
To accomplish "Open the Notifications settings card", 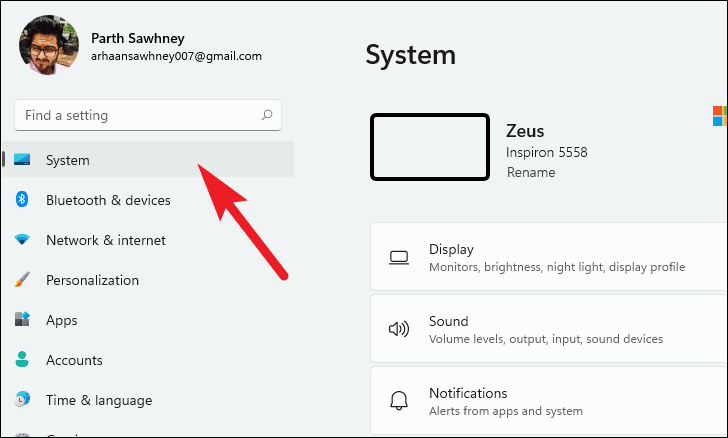I will coord(549,400).
